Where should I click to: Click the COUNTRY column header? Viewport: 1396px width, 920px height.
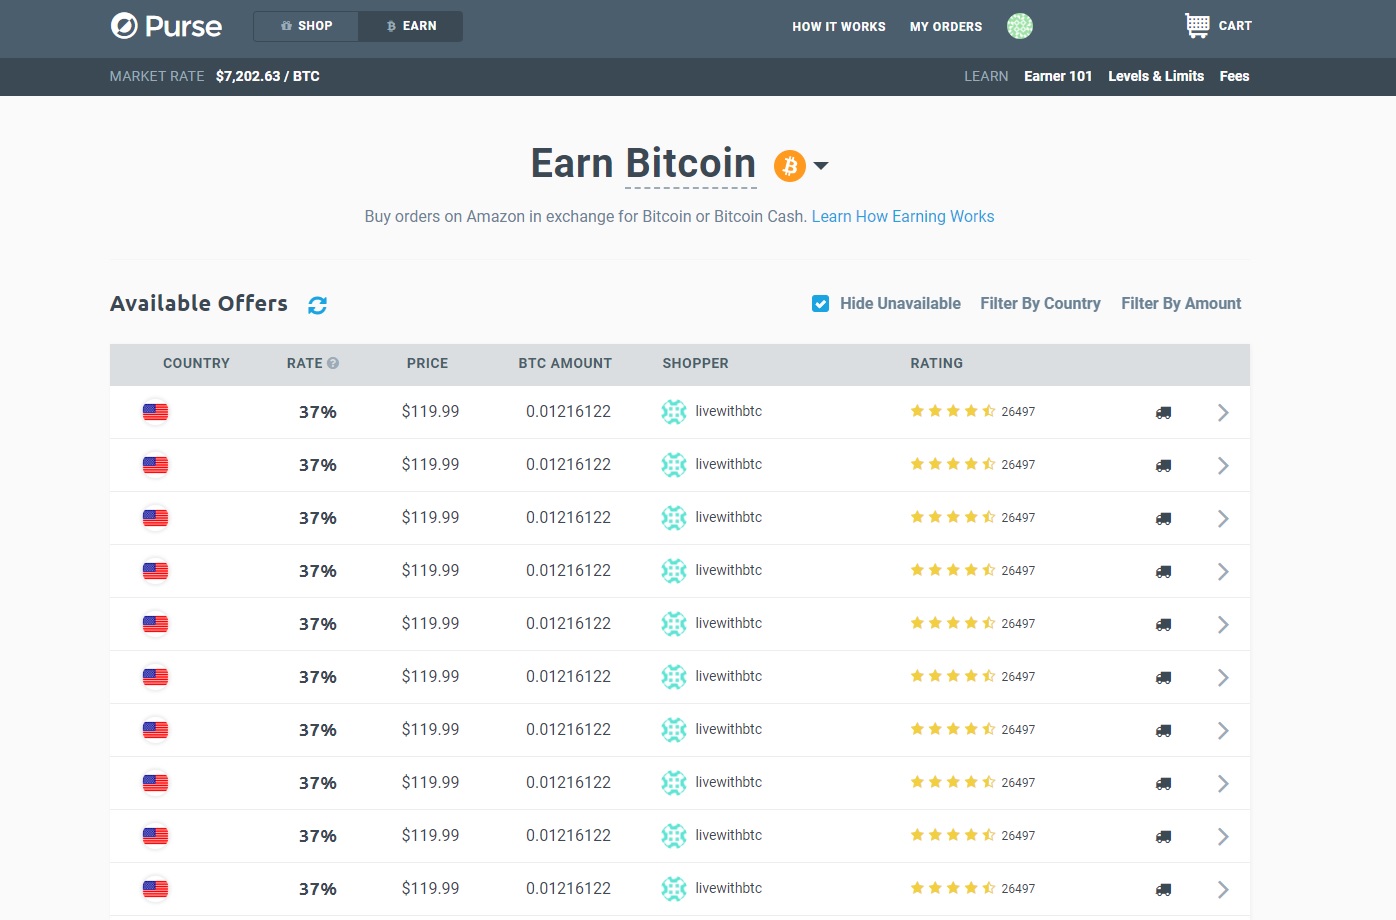coord(196,363)
